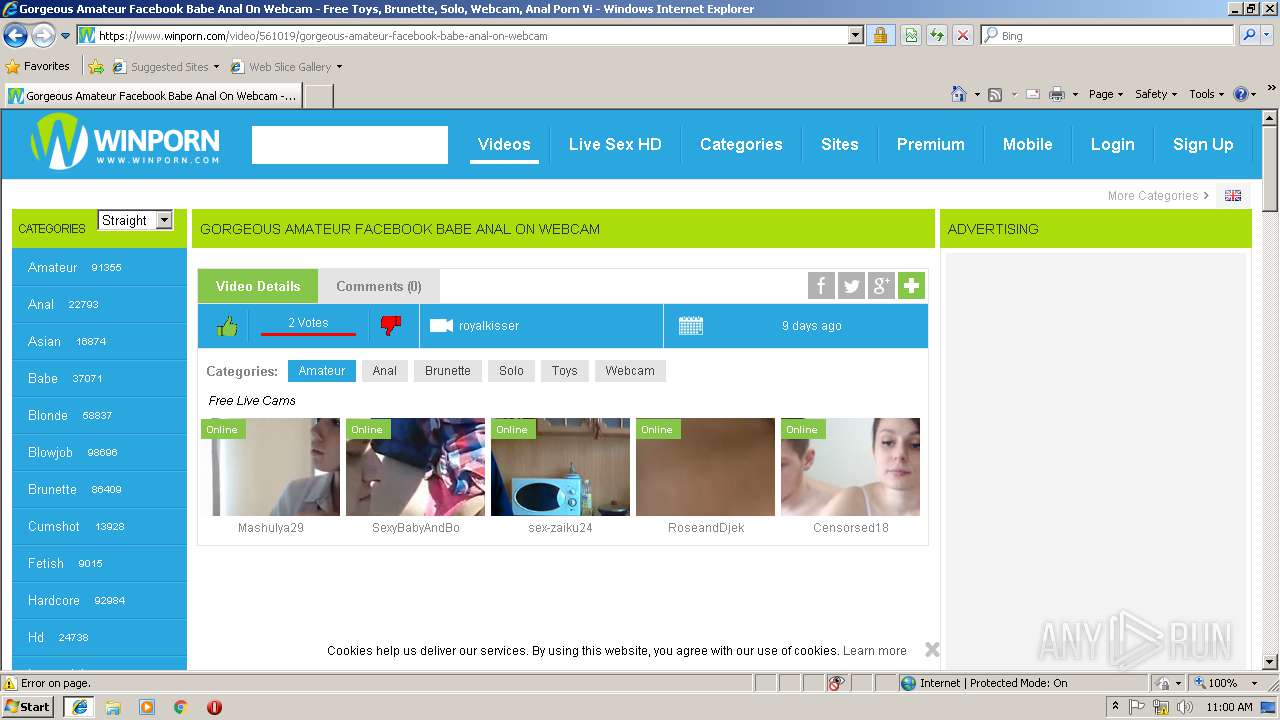Click Learn more in cookie notice
Viewport: 1280px width, 720px height.
(875, 651)
